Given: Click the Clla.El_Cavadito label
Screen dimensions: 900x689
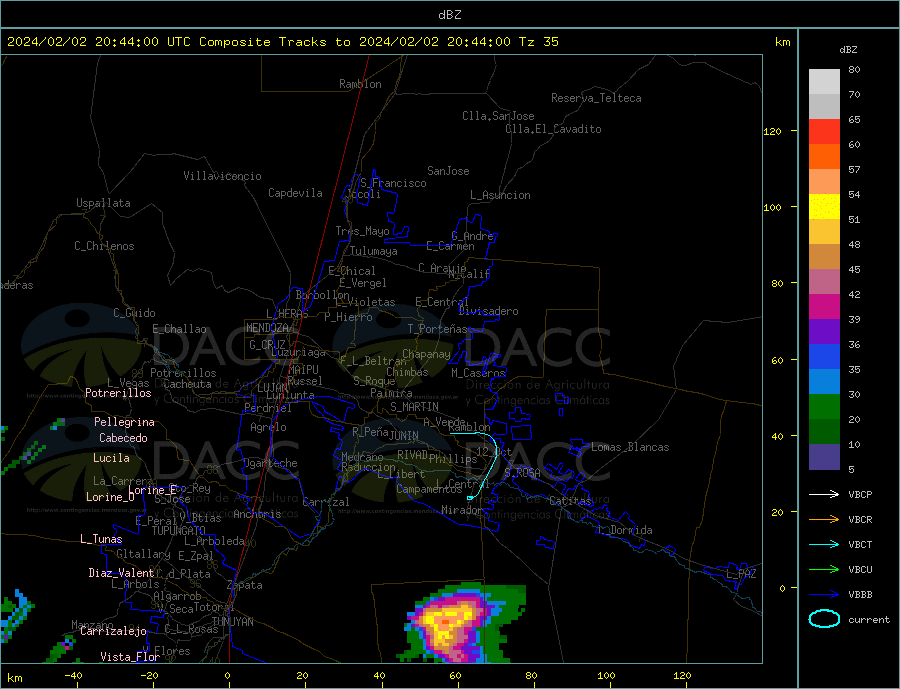Looking at the screenshot, I should click(553, 129).
